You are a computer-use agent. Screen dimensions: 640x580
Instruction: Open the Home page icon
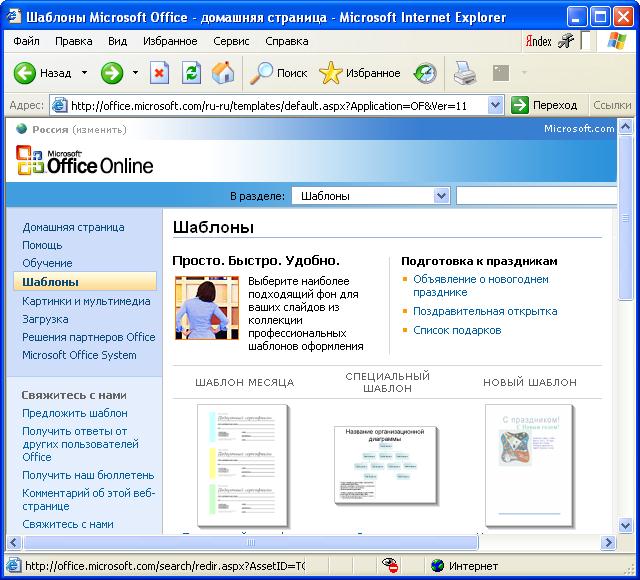223,73
